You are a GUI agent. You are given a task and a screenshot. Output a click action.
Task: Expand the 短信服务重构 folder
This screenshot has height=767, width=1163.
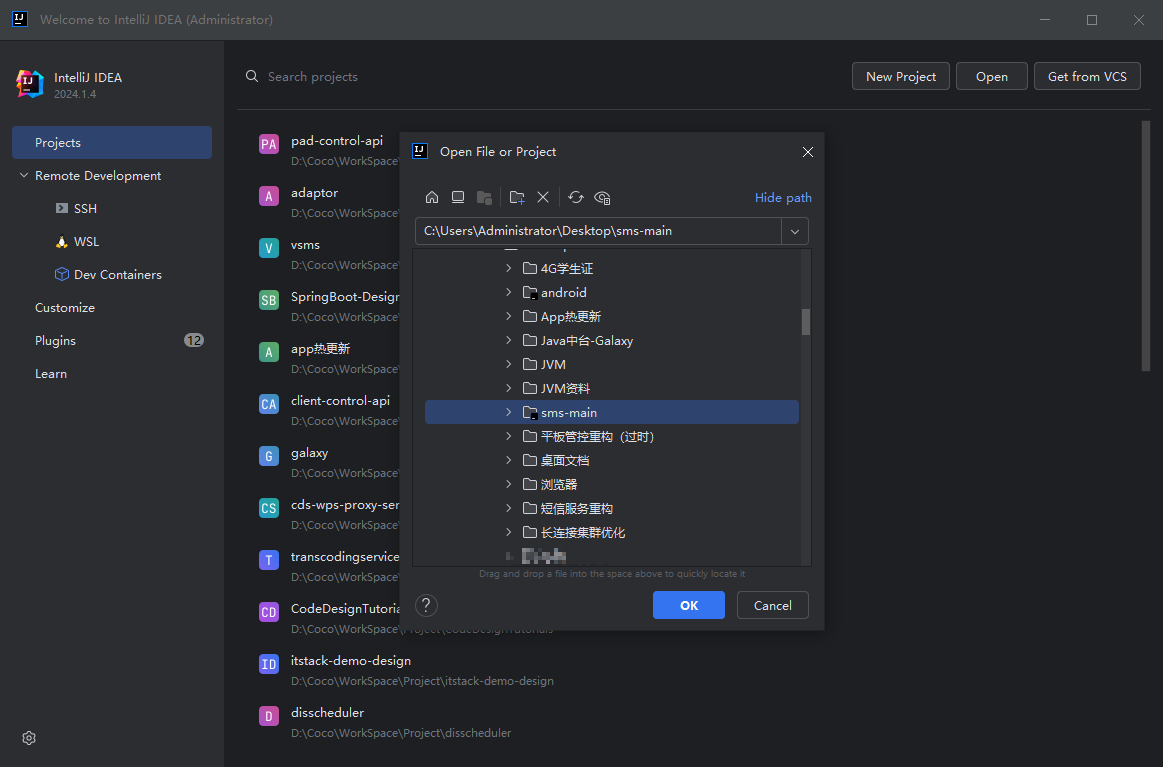508,508
